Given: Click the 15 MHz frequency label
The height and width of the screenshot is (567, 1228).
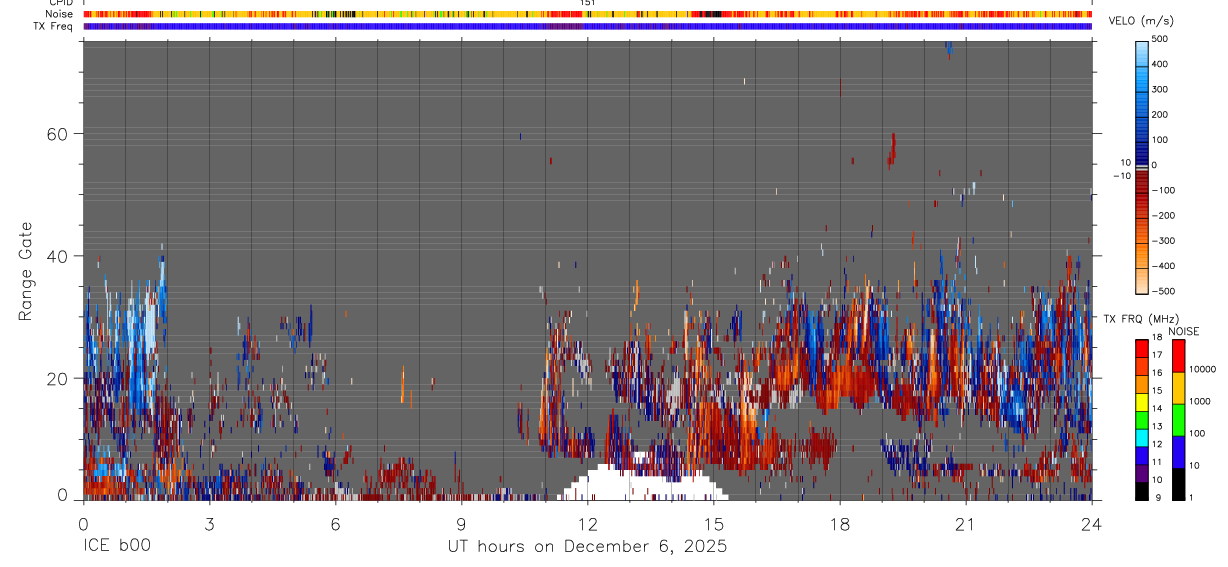Looking at the screenshot, I should click(x=1156, y=393).
